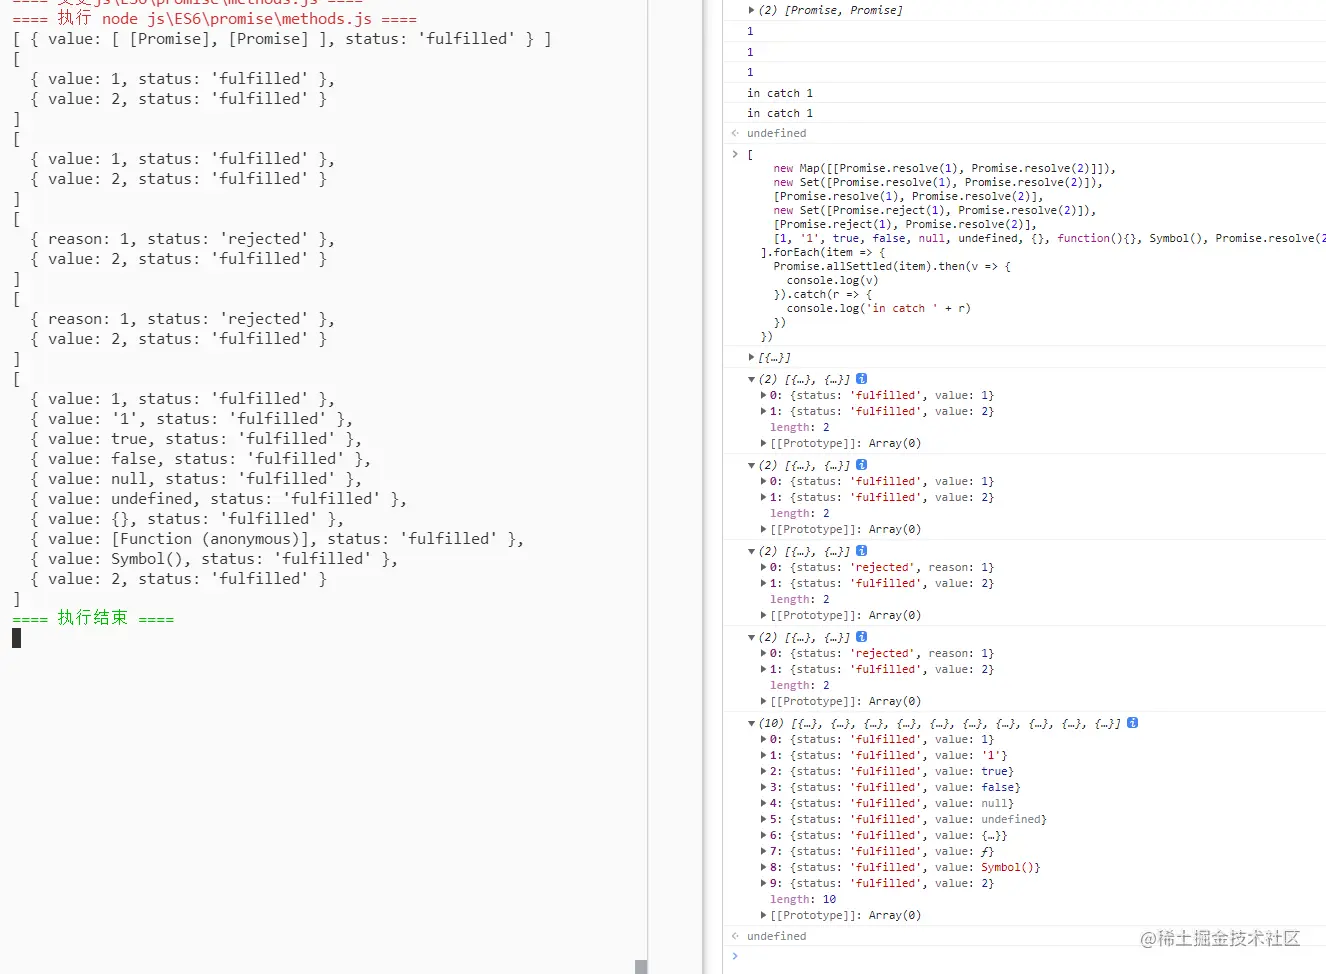Viewport: 1326px width, 974px height.
Task: Click terminal line with "[Function (anonymous)]"
Action: click(277, 539)
